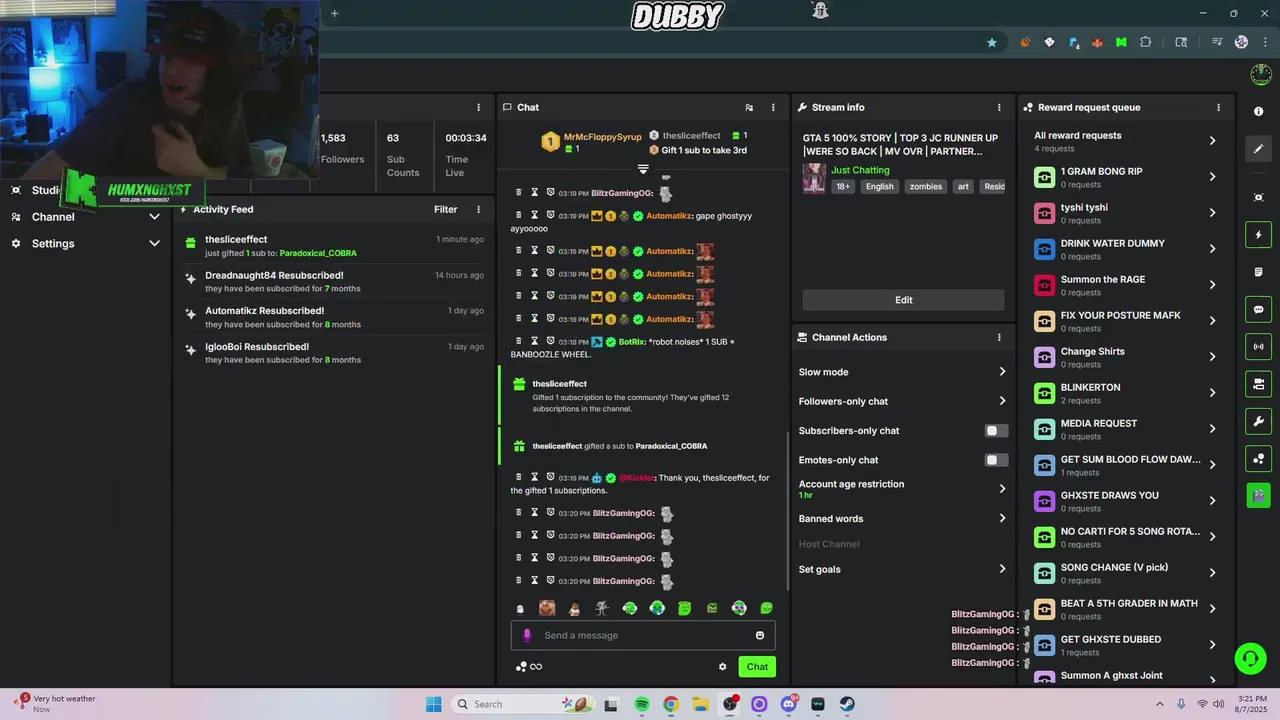Click the zombies stream tag
The width and height of the screenshot is (1280, 720).
pyautogui.click(x=925, y=187)
